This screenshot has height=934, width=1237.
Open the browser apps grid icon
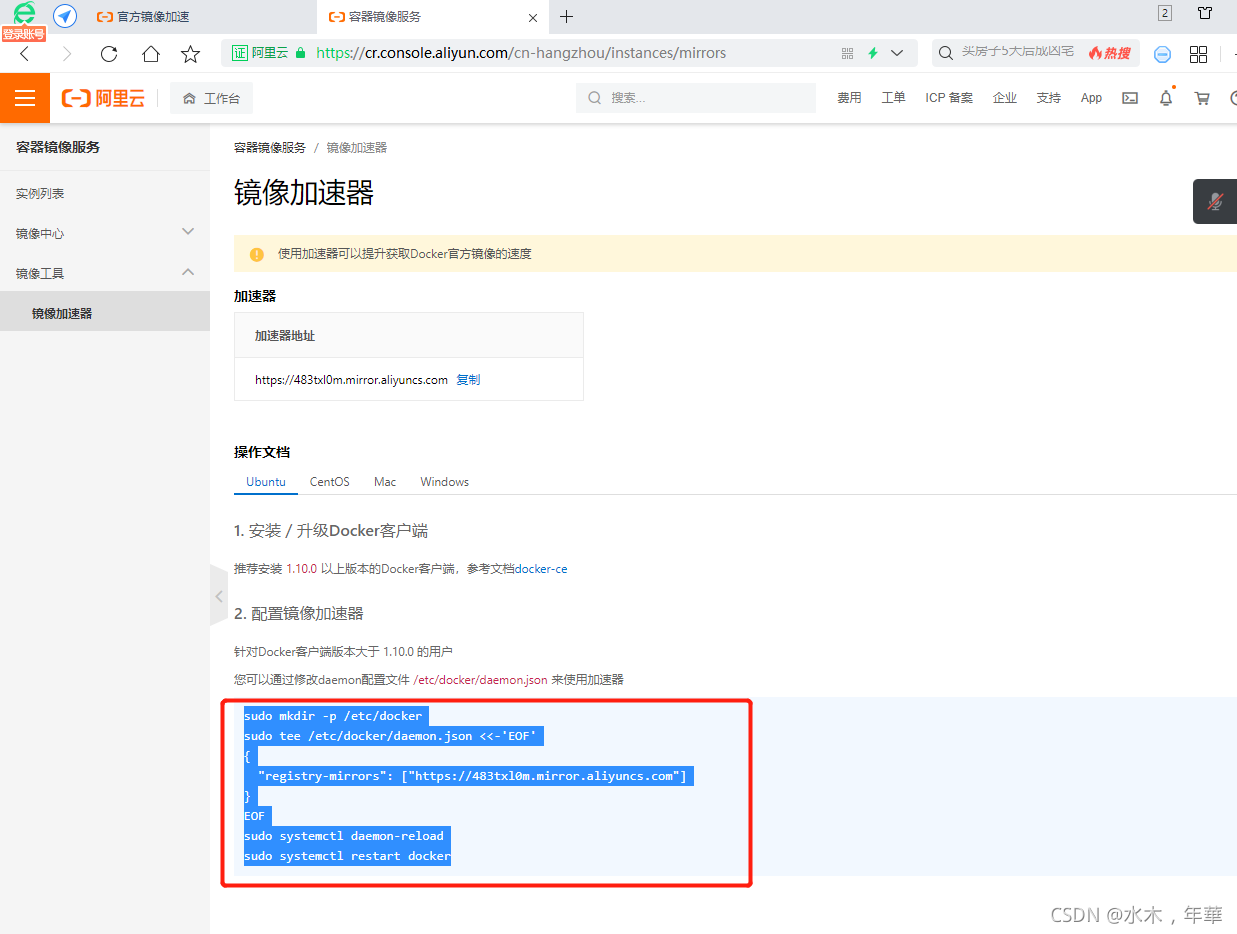(1198, 54)
